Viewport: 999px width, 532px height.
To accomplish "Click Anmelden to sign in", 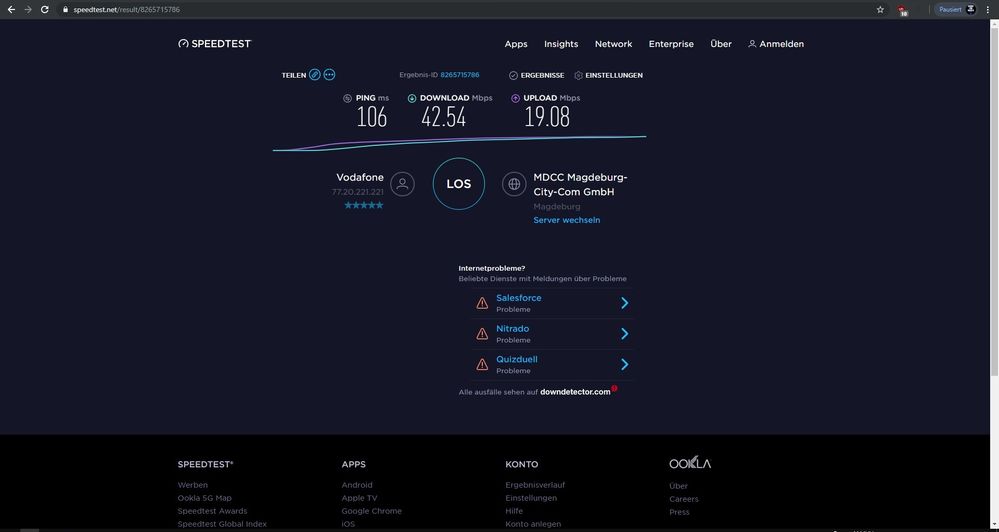I will (x=776, y=44).
